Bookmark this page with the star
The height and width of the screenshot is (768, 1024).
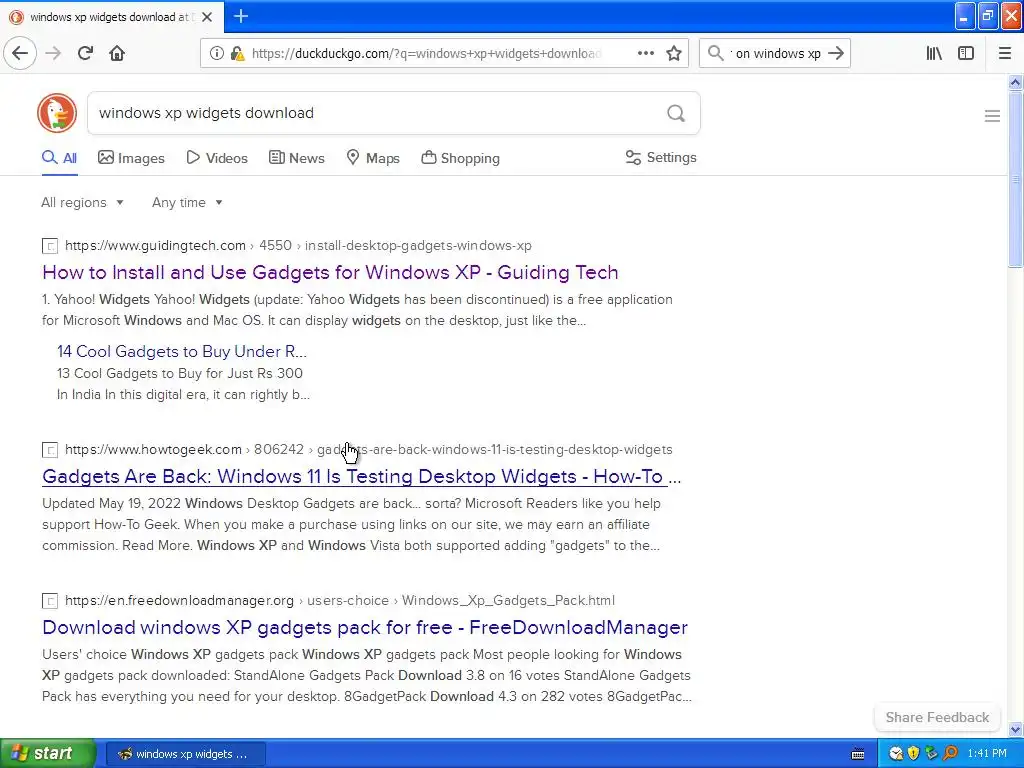[x=674, y=54]
